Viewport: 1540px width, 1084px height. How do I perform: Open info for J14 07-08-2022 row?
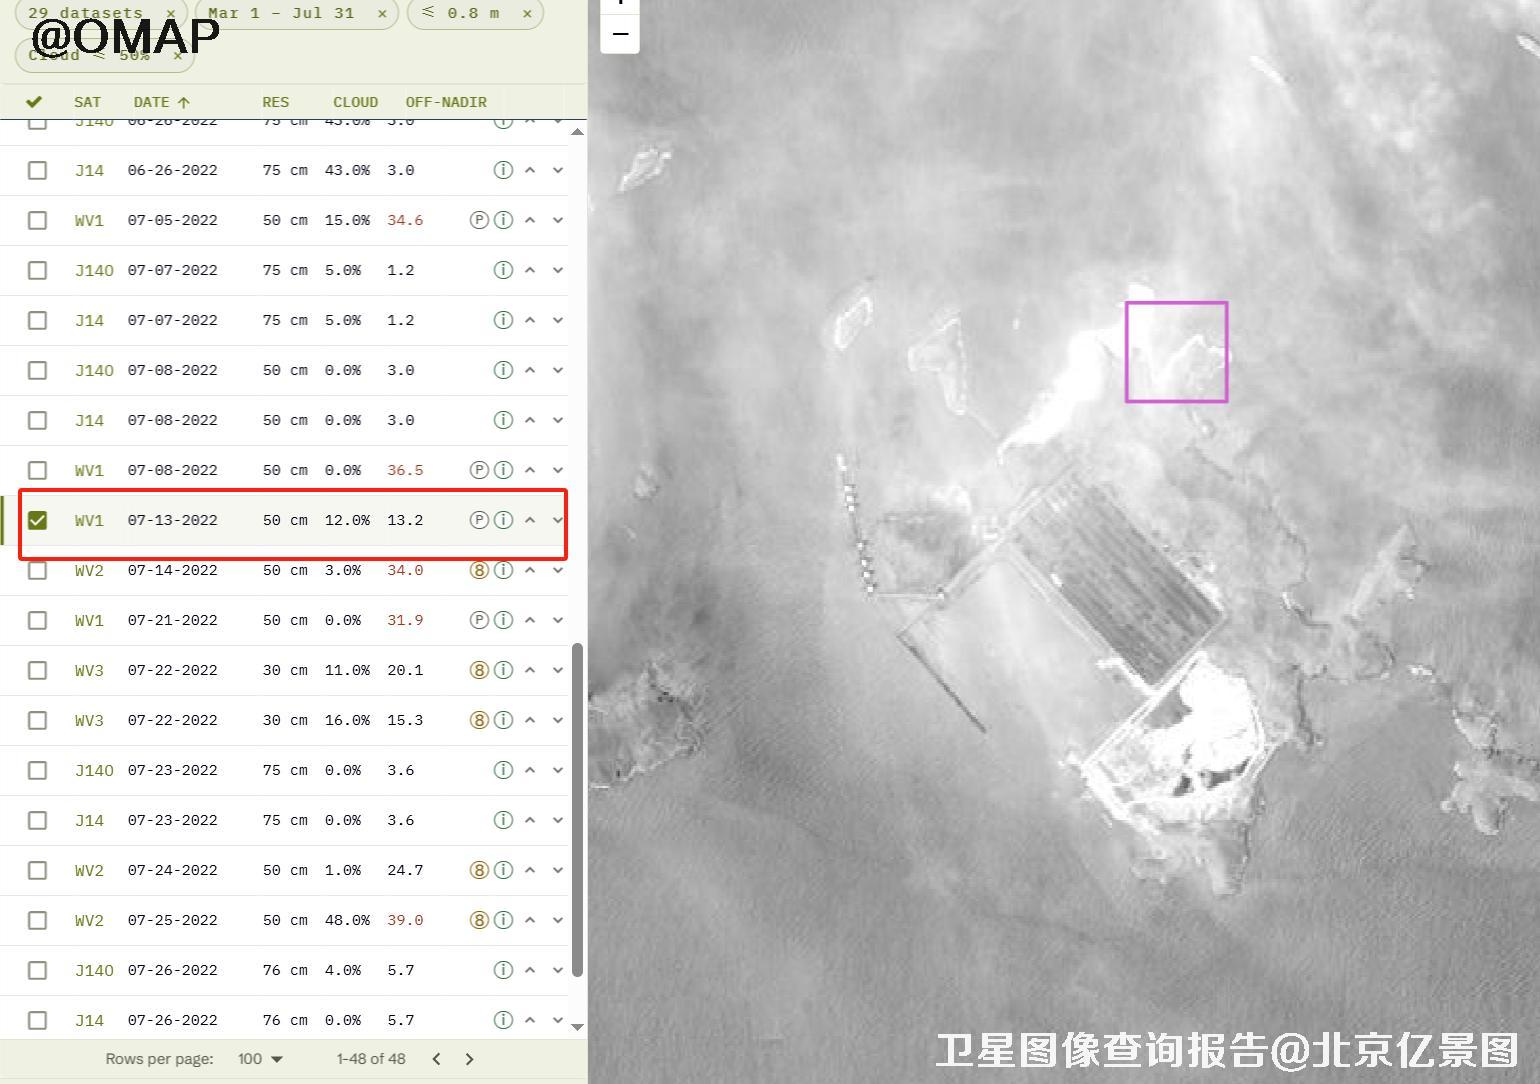point(503,420)
